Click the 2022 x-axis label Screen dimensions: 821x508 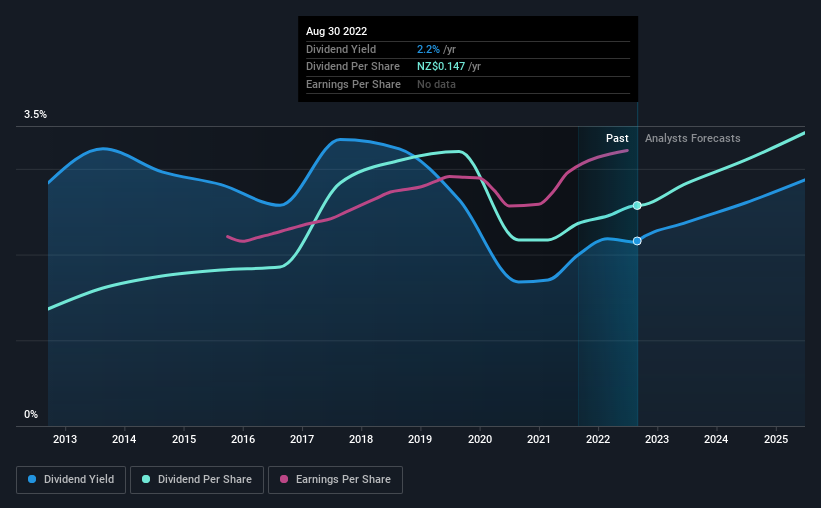pos(598,439)
